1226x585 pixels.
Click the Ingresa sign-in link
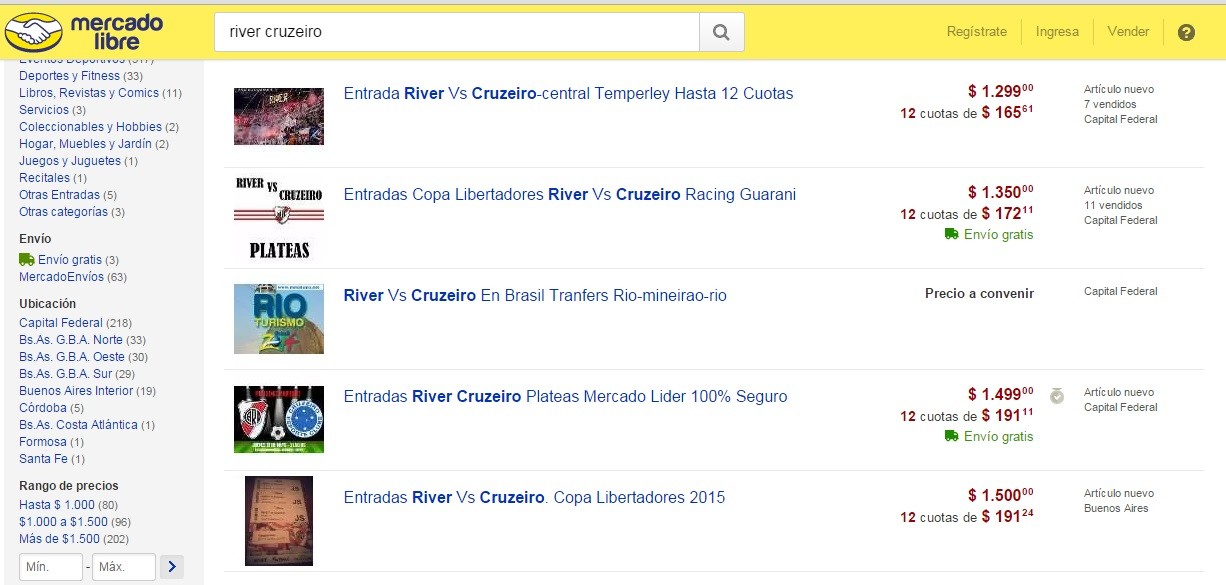(1057, 31)
